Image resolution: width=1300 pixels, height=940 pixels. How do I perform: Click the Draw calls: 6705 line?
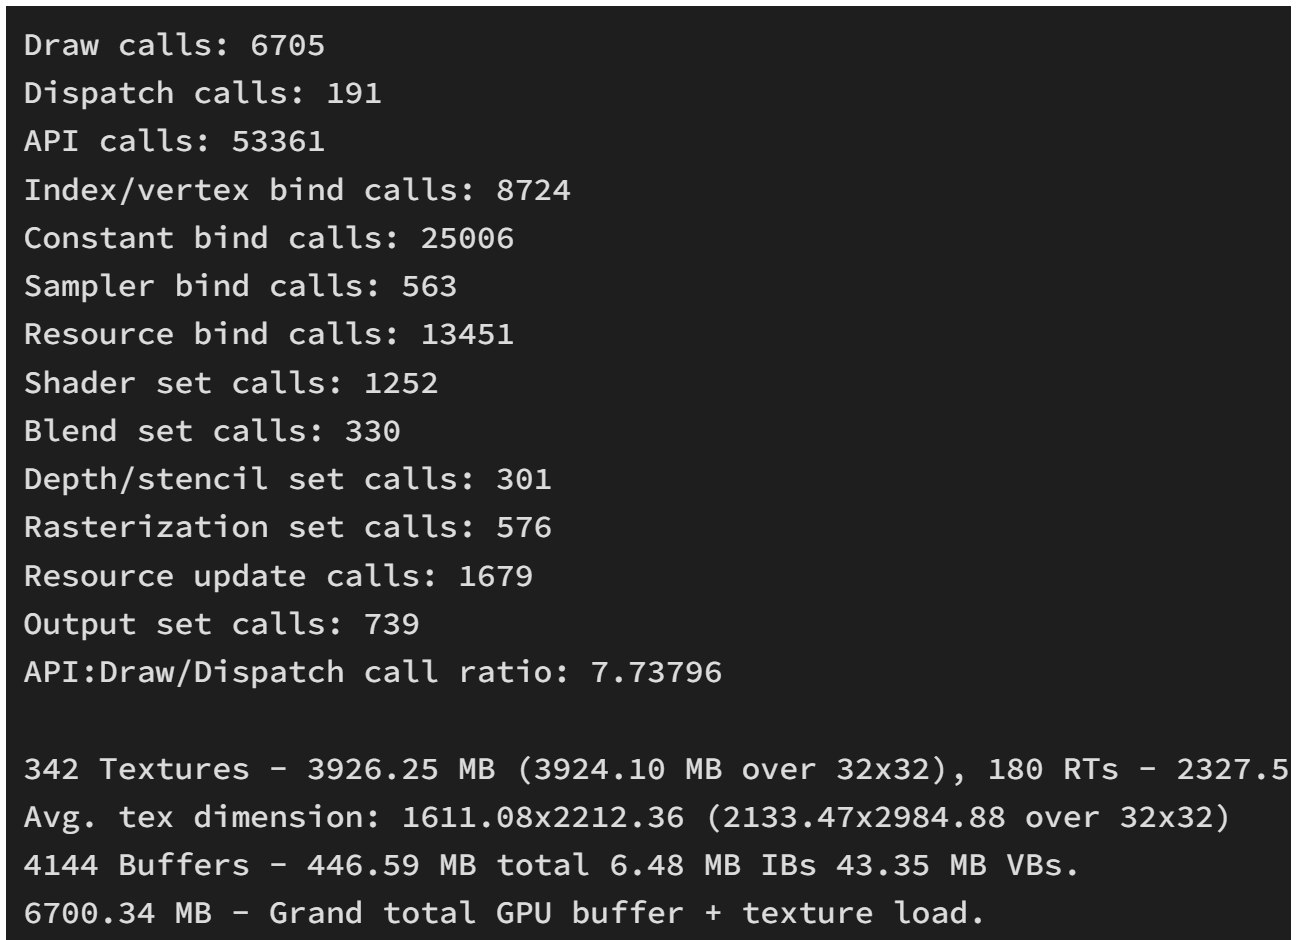(174, 45)
